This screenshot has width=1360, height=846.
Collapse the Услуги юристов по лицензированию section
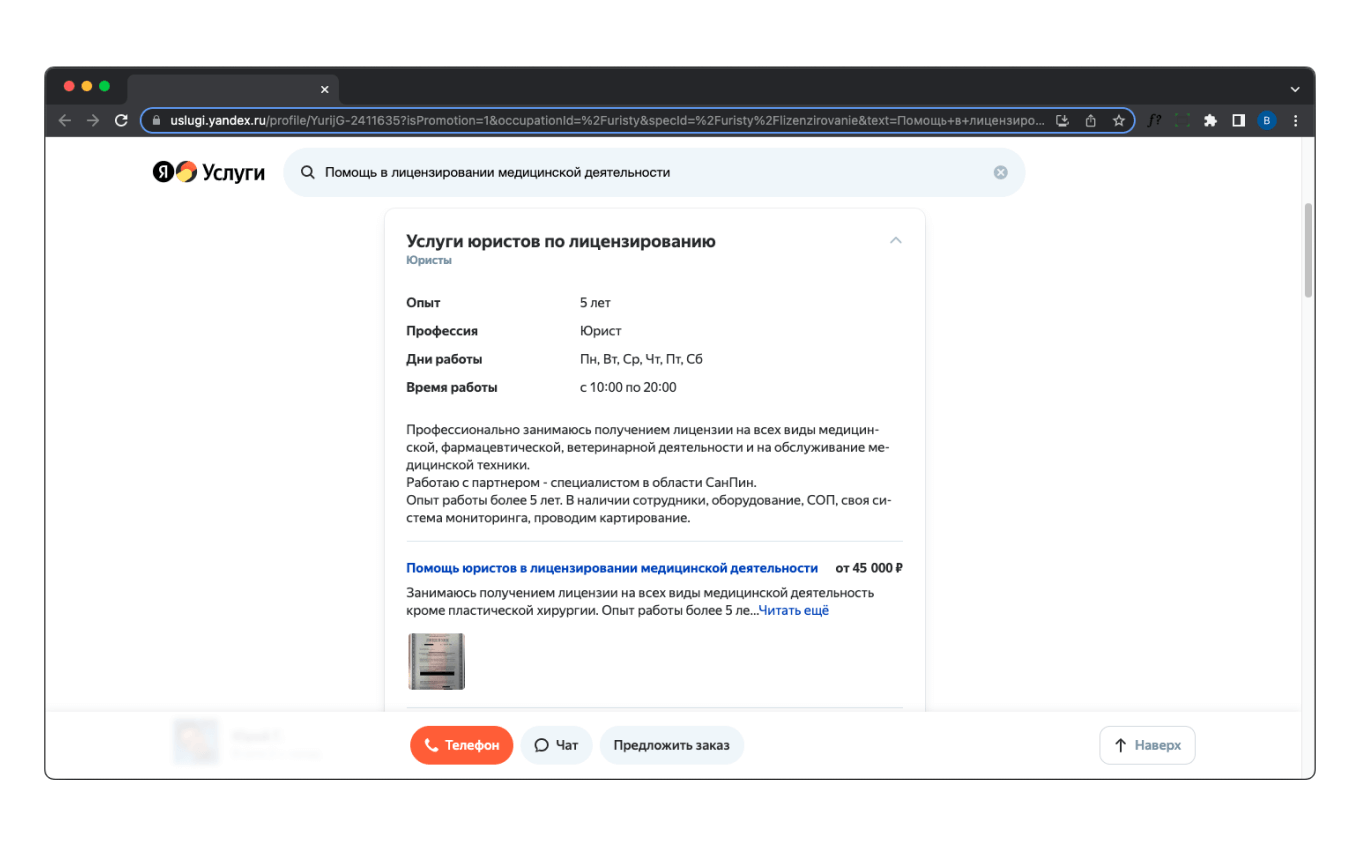[x=896, y=240]
